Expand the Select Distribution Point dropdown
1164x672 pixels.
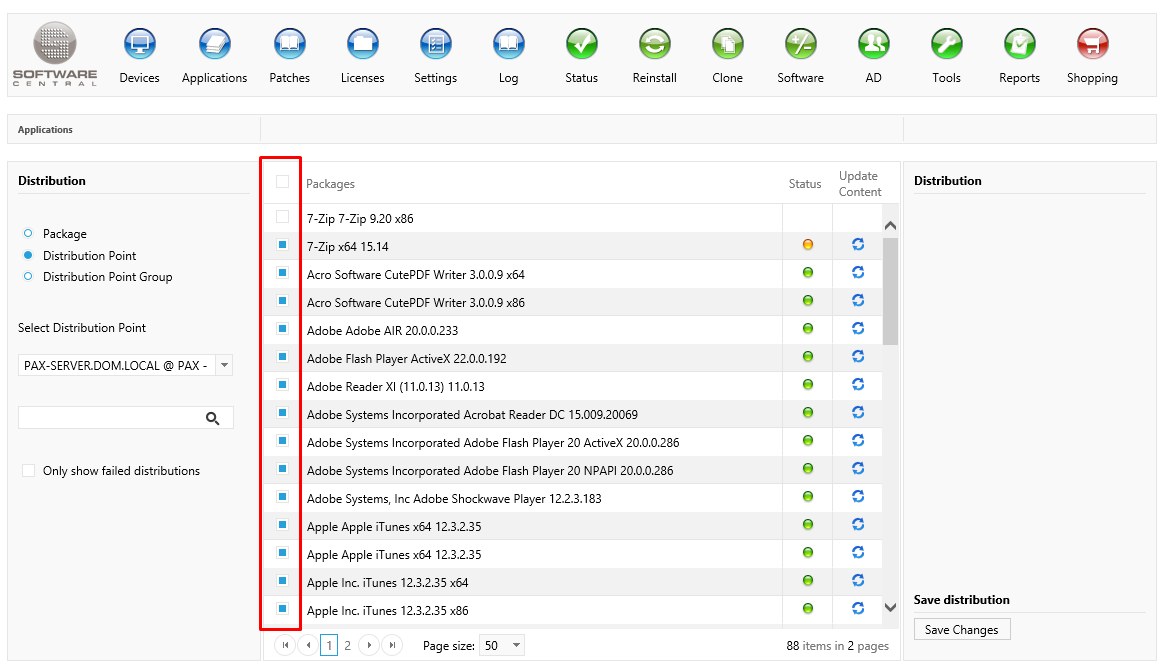[224, 366]
